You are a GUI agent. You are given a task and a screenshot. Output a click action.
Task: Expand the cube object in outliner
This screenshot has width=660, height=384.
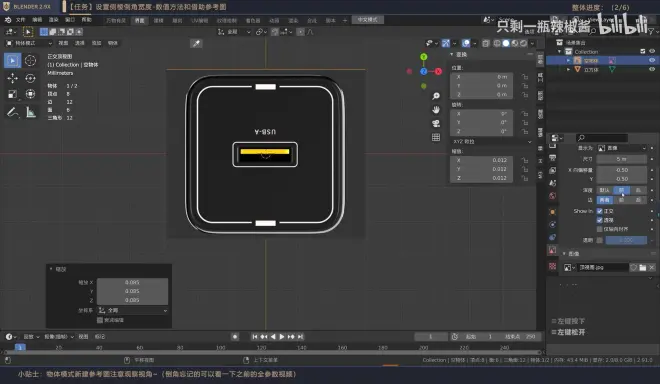coord(568,69)
